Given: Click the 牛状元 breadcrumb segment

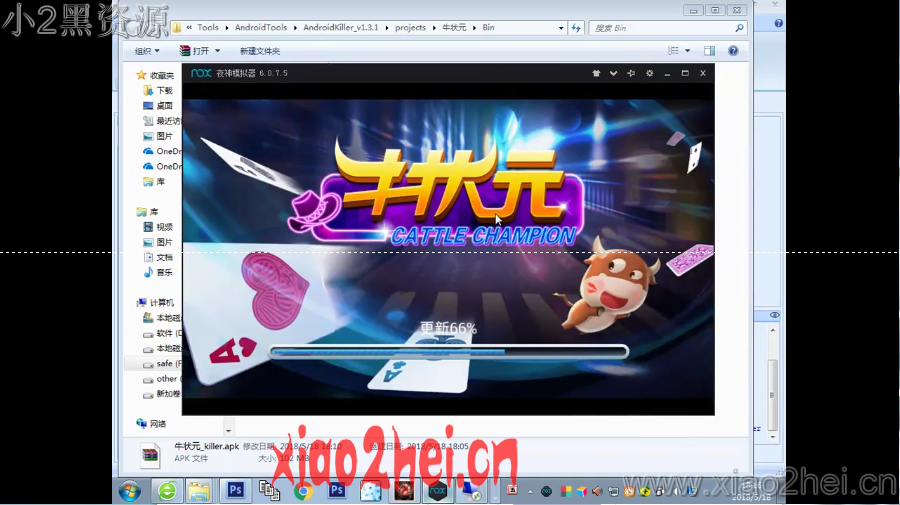Looking at the screenshot, I should click(454, 28).
